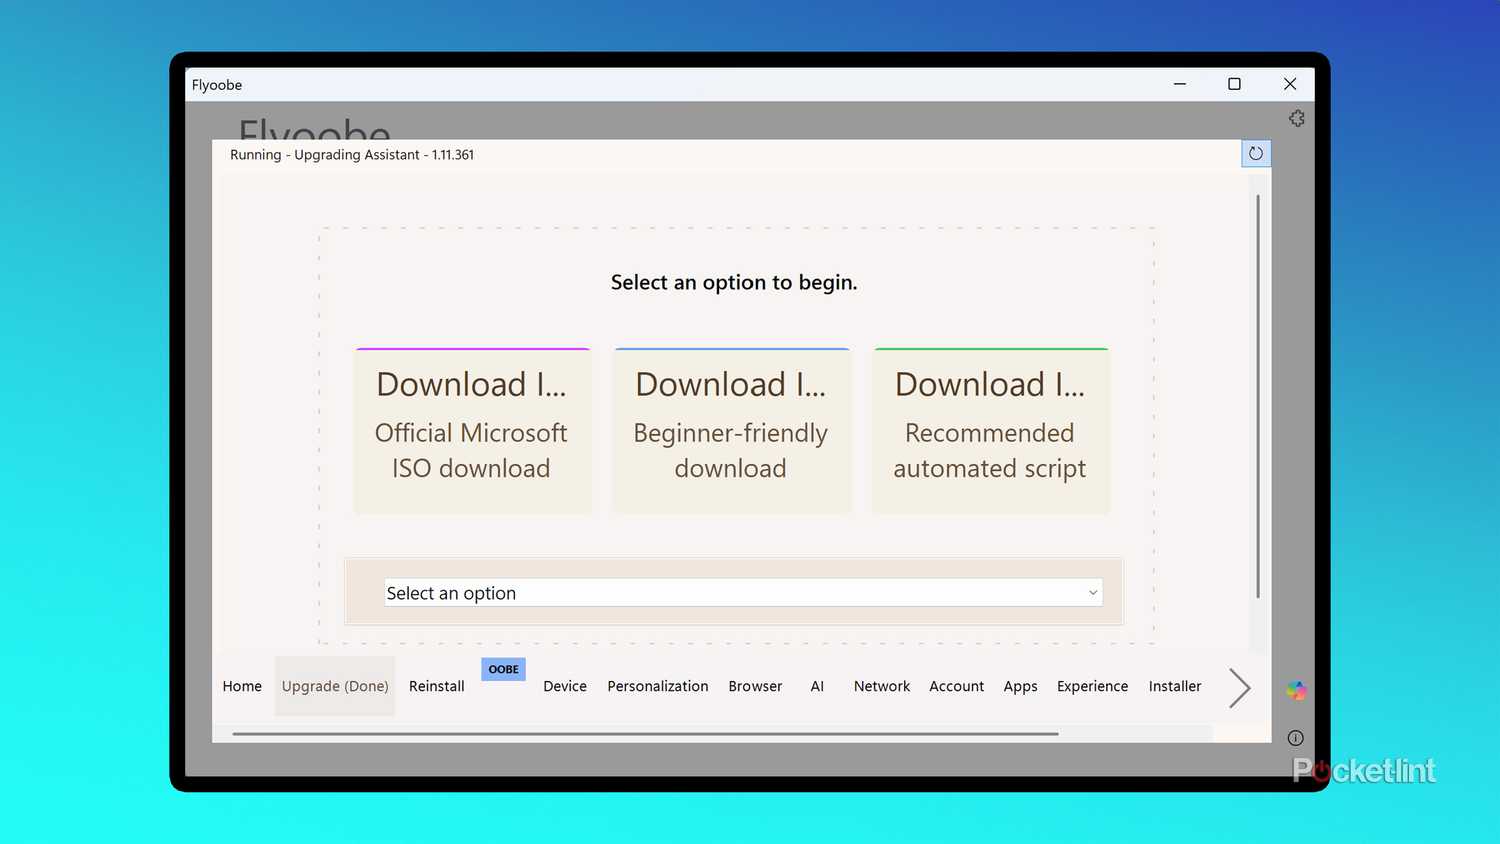Screen dimensions: 1500x844
Task: Switch to the Home tab
Action: click(x=241, y=686)
